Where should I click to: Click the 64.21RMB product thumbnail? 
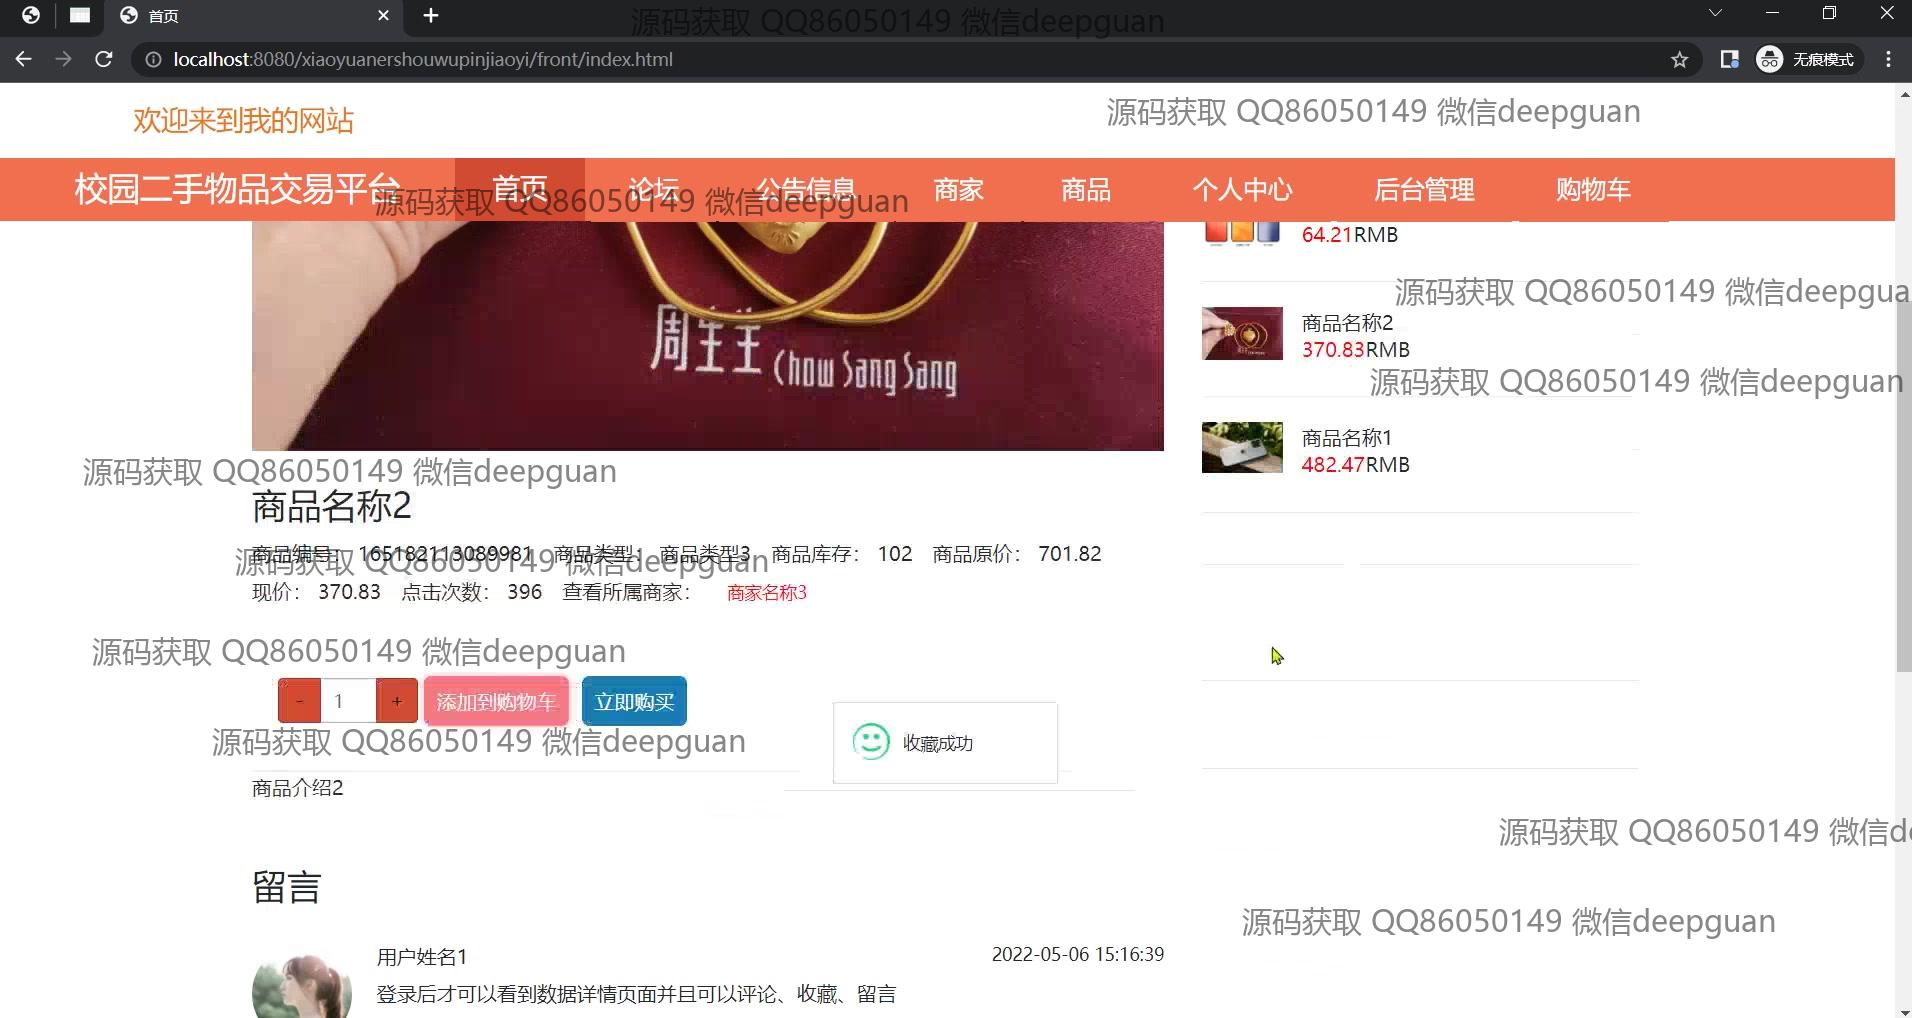click(x=1242, y=233)
